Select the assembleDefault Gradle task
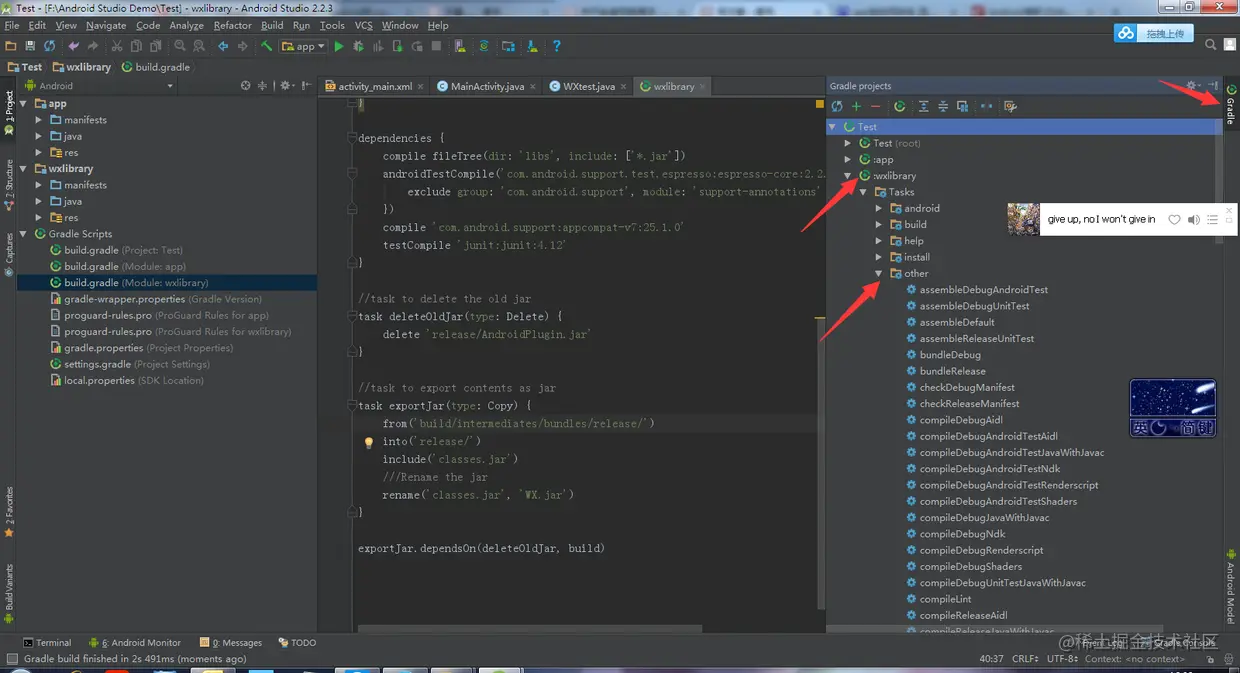The image size is (1240, 673). click(957, 322)
